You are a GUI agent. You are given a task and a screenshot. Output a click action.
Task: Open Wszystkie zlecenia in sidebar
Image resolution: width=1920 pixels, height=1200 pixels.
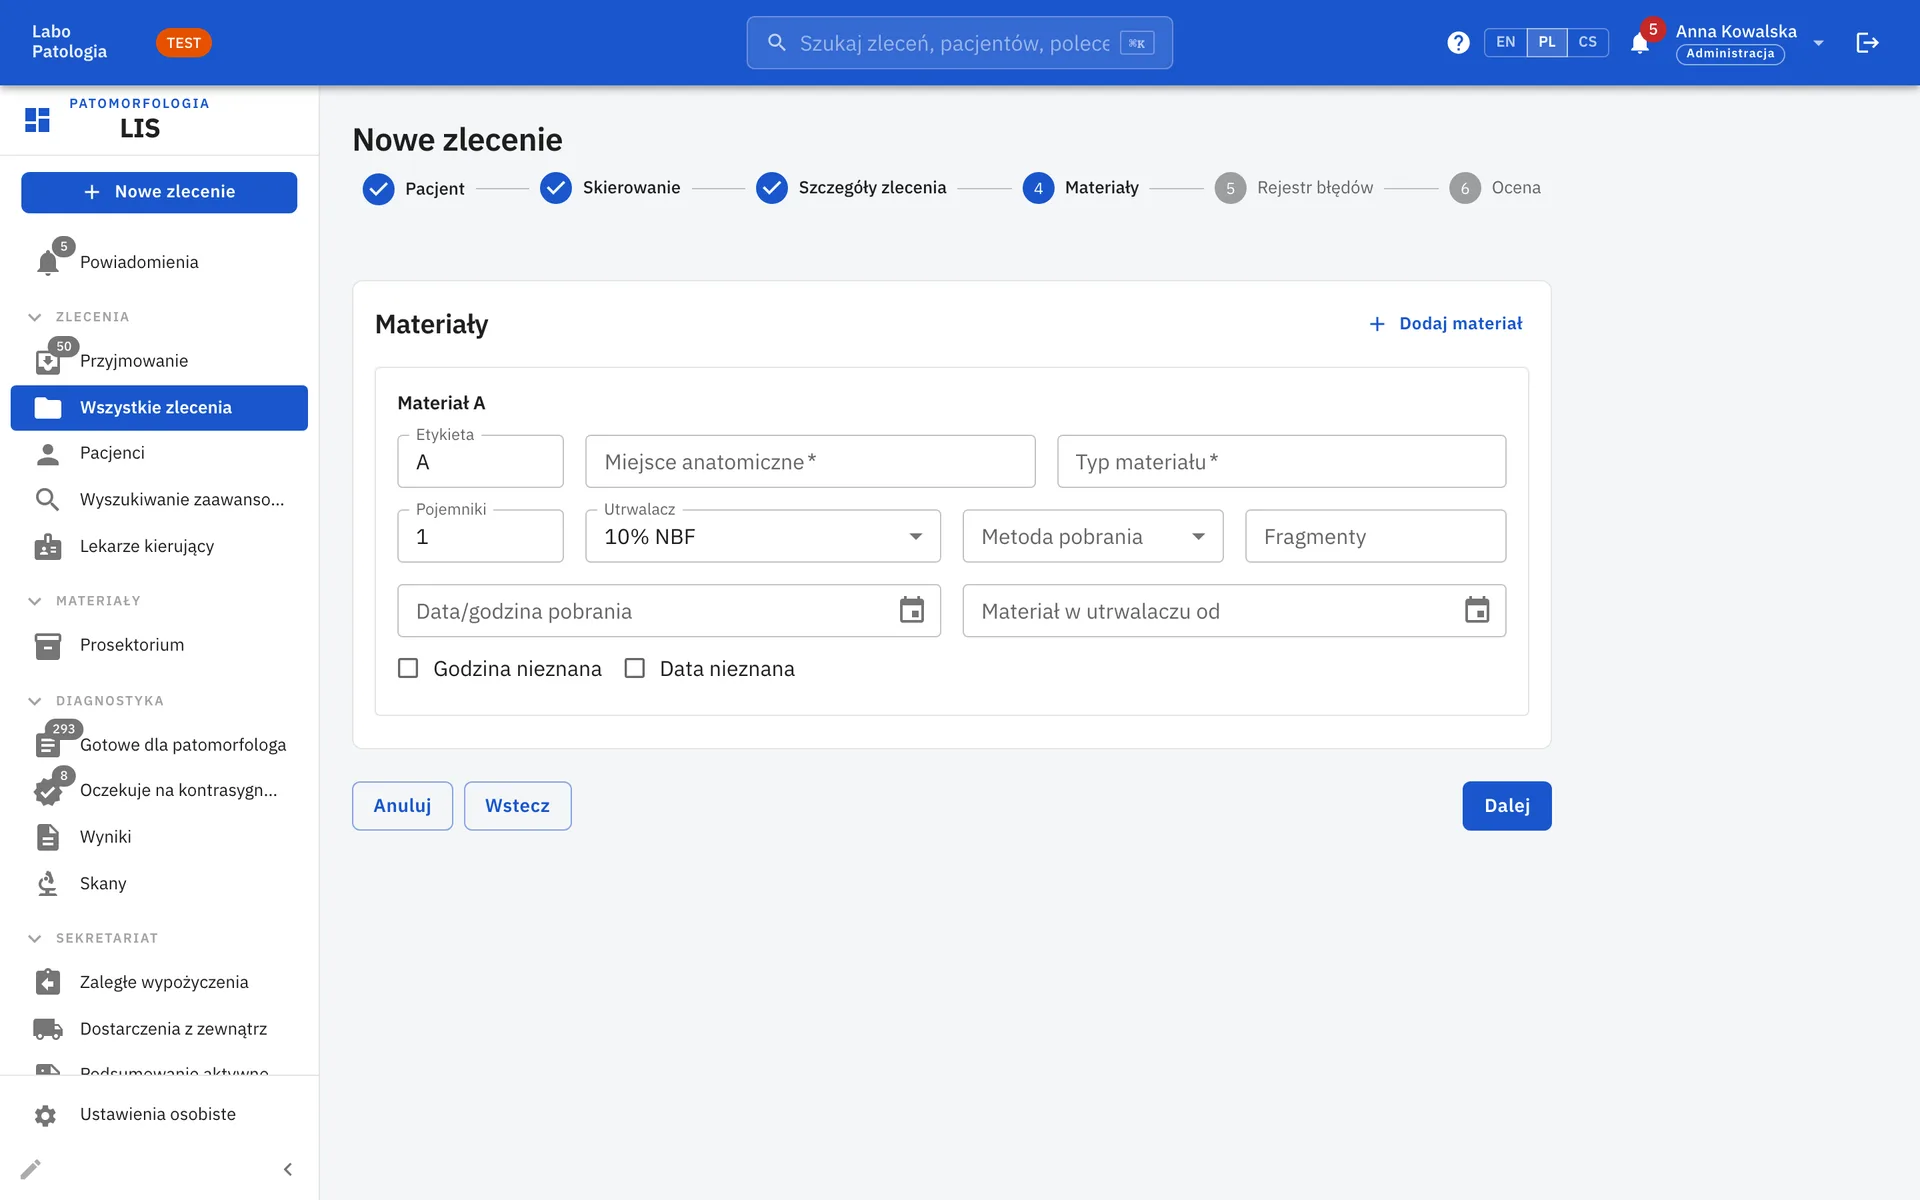click(x=159, y=408)
